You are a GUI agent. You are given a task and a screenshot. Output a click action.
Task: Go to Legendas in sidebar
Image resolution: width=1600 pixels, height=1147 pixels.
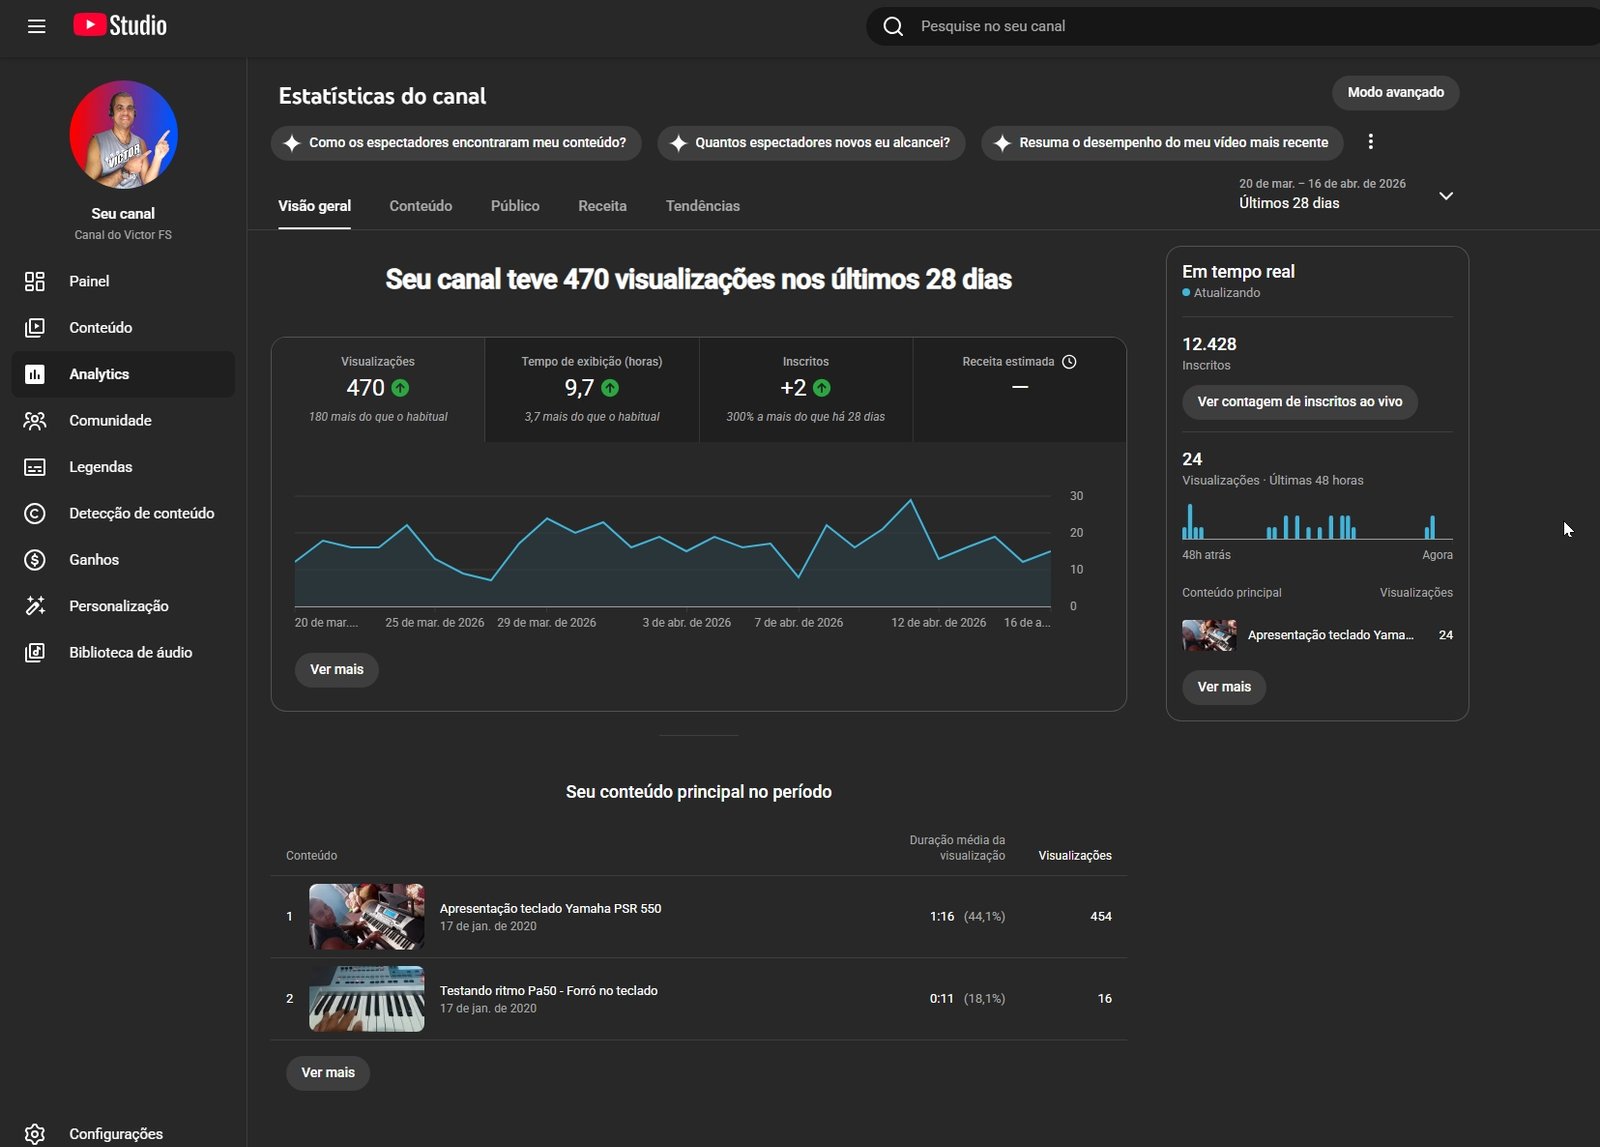(x=100, y=467)
